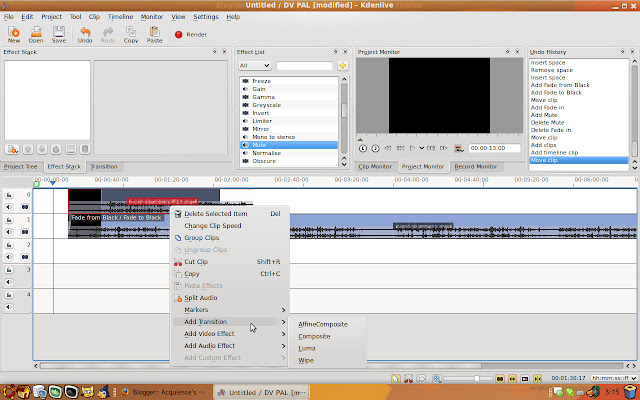Viewport: 640px width, 400px height.
Task: Toggle lock on track 1
Action: coord(9,220)
